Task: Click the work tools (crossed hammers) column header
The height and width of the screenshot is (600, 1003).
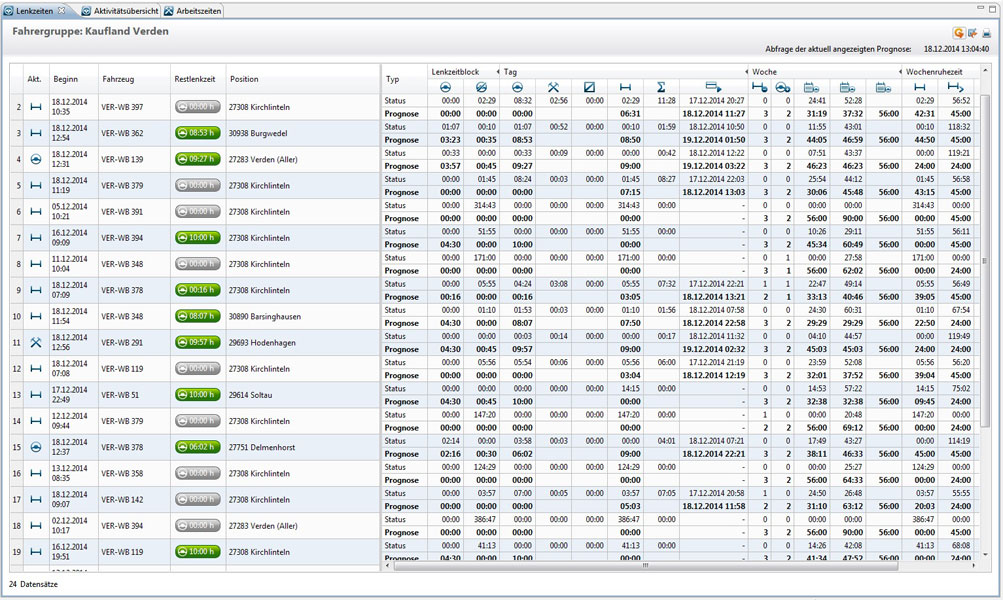Action: click(x=553, y=87)
